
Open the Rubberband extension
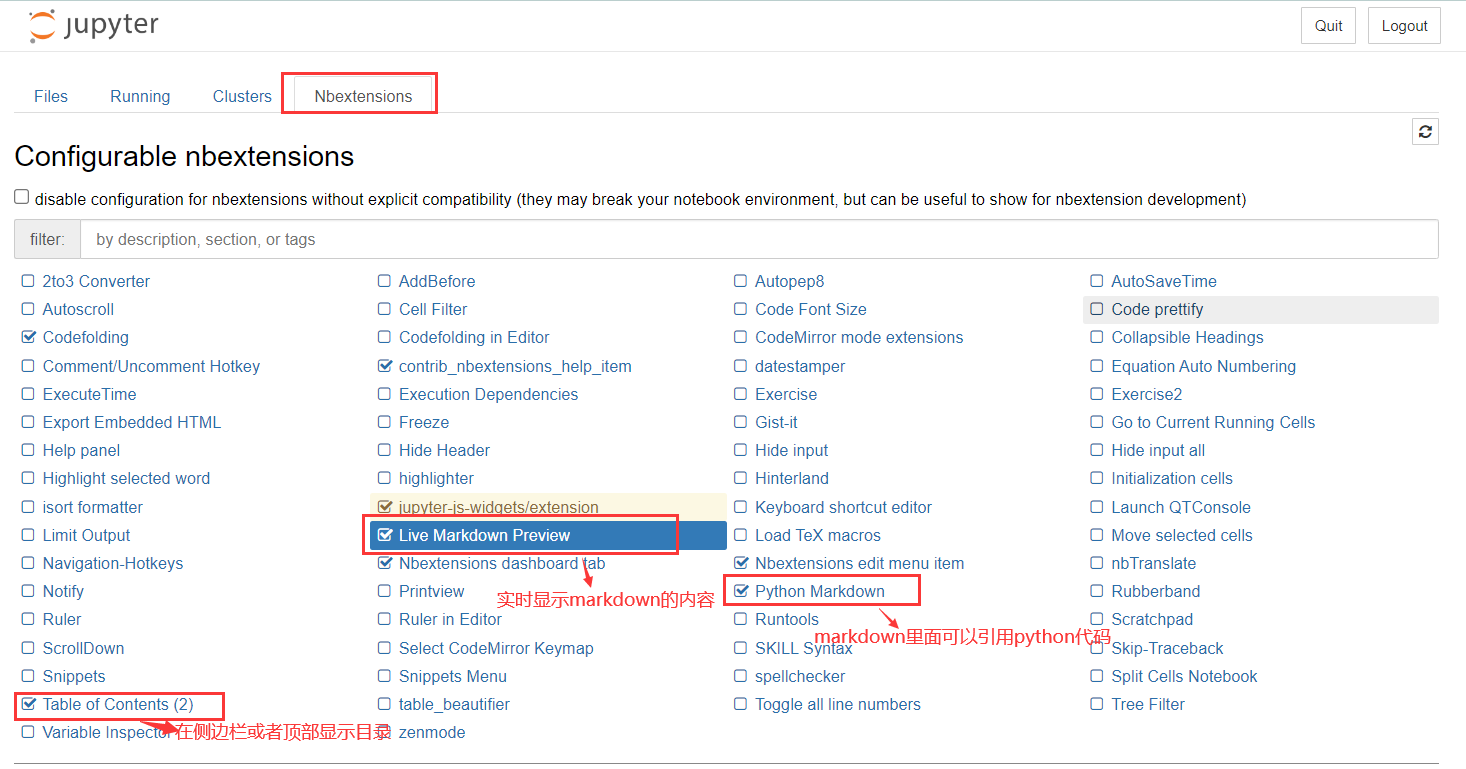click(1156, 592)
